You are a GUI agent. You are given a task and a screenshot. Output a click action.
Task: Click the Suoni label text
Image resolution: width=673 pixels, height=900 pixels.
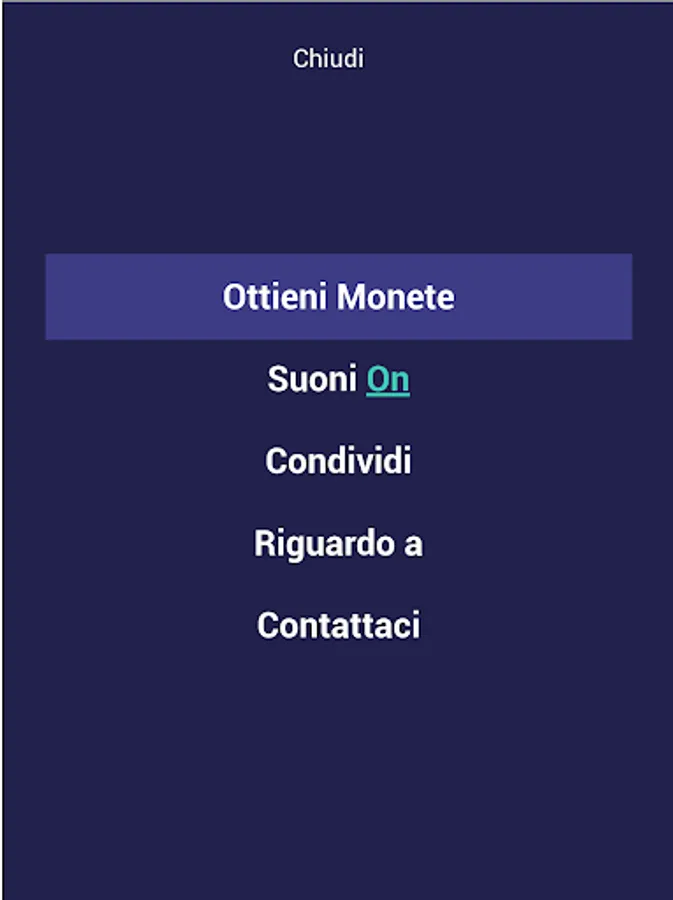pos(312,380)
